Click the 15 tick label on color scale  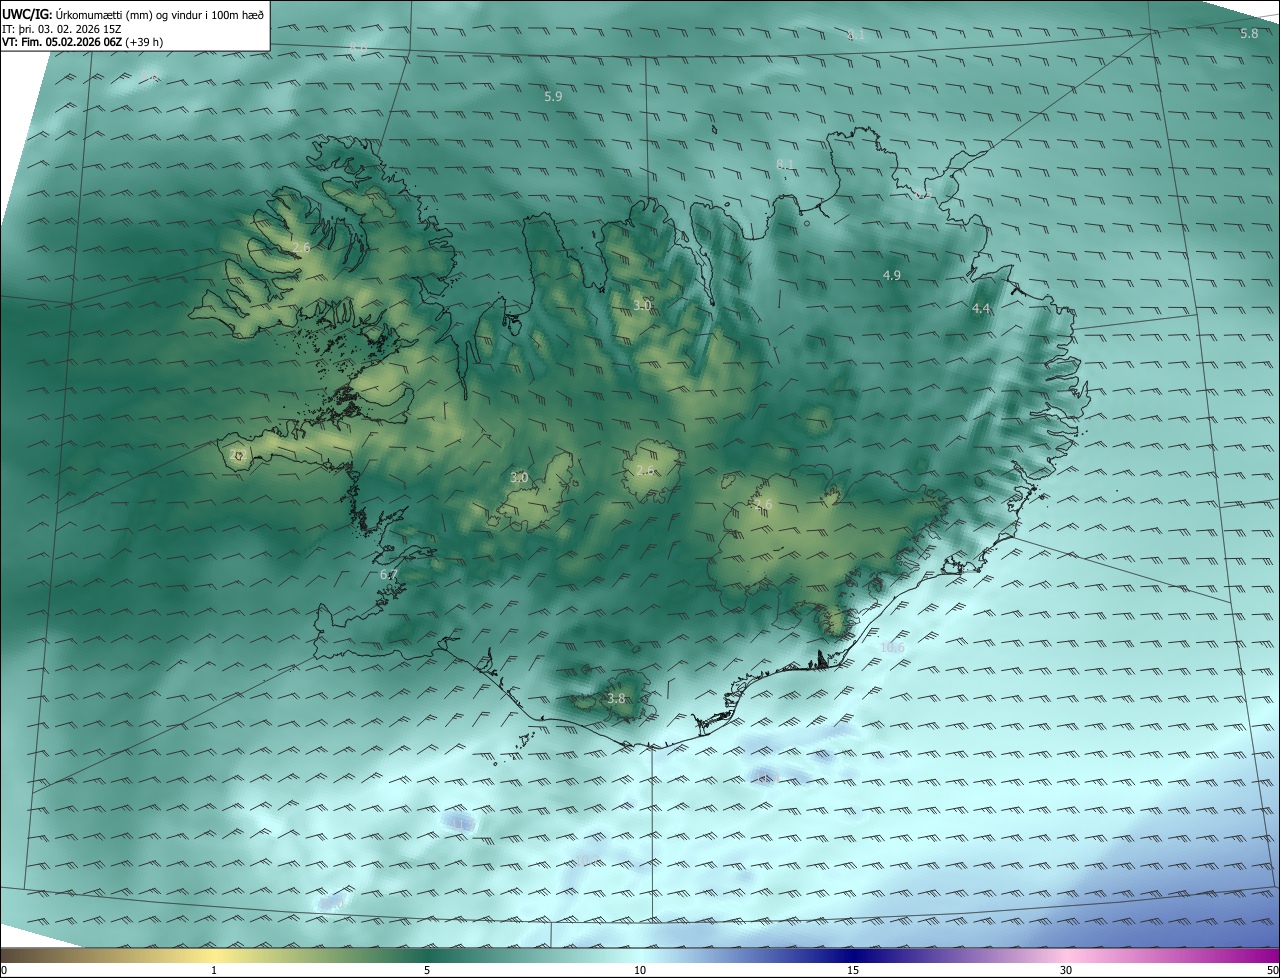853,970
